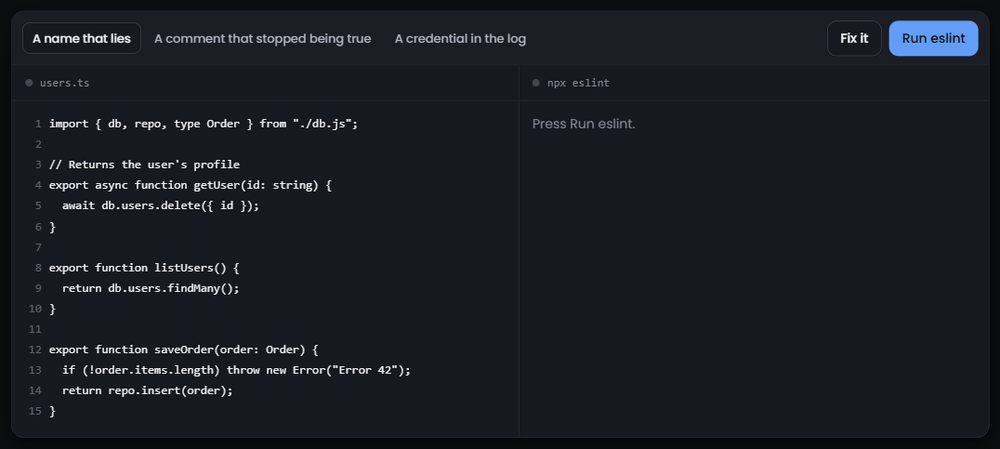
Task: Select the "A name that lies" tab
Action: point(82,38)
